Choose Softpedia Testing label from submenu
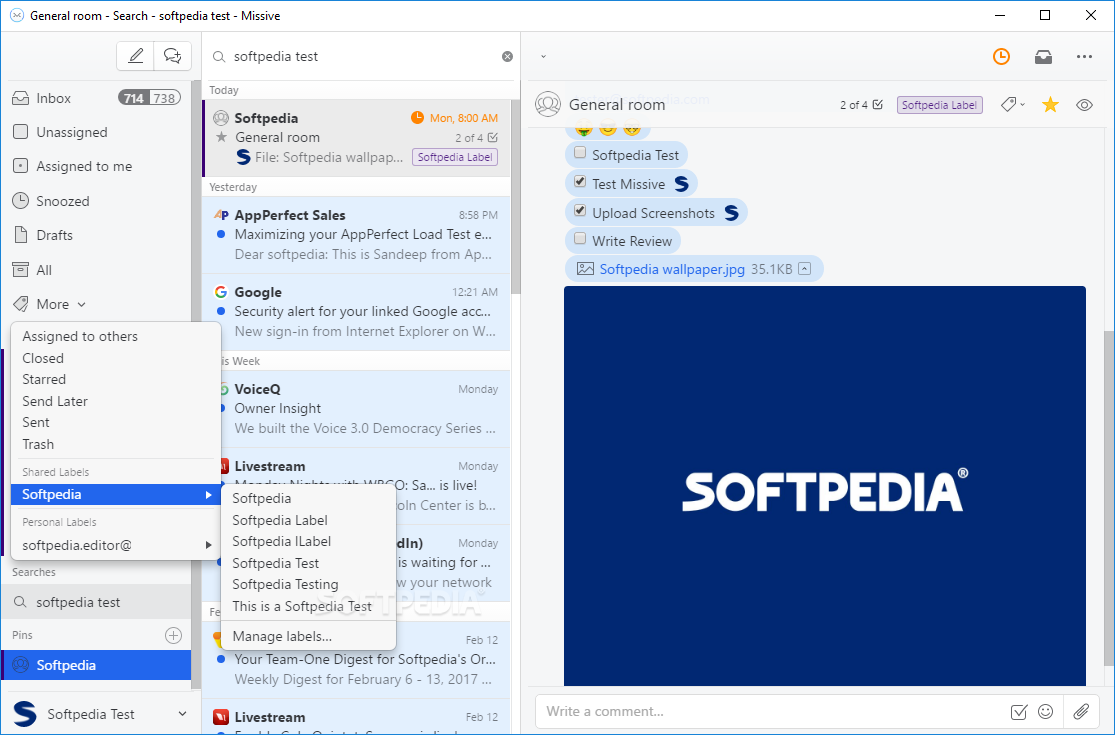Screen dimensions: 1115x735 [x=309, y=584]
